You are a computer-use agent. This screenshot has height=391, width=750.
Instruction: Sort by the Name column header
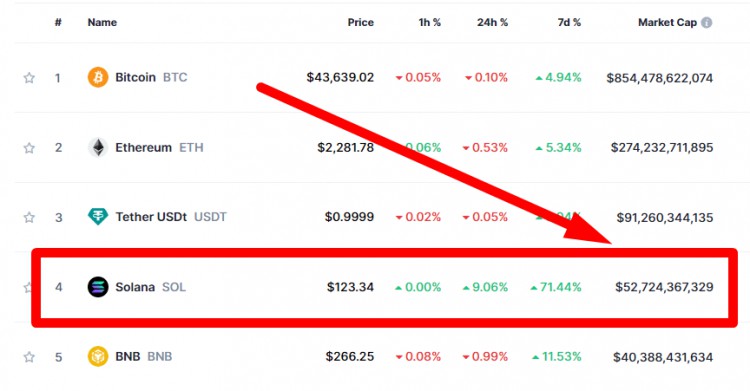102,22
